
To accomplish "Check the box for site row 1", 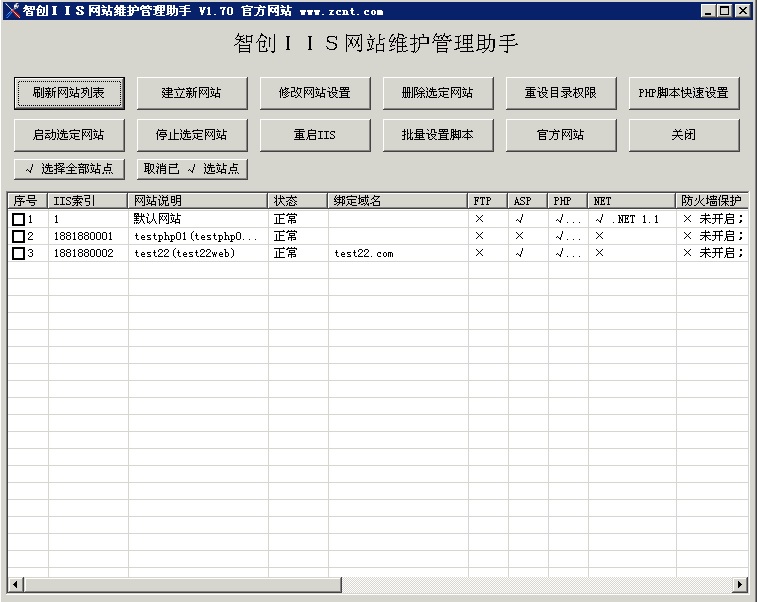I will [18, 220].
